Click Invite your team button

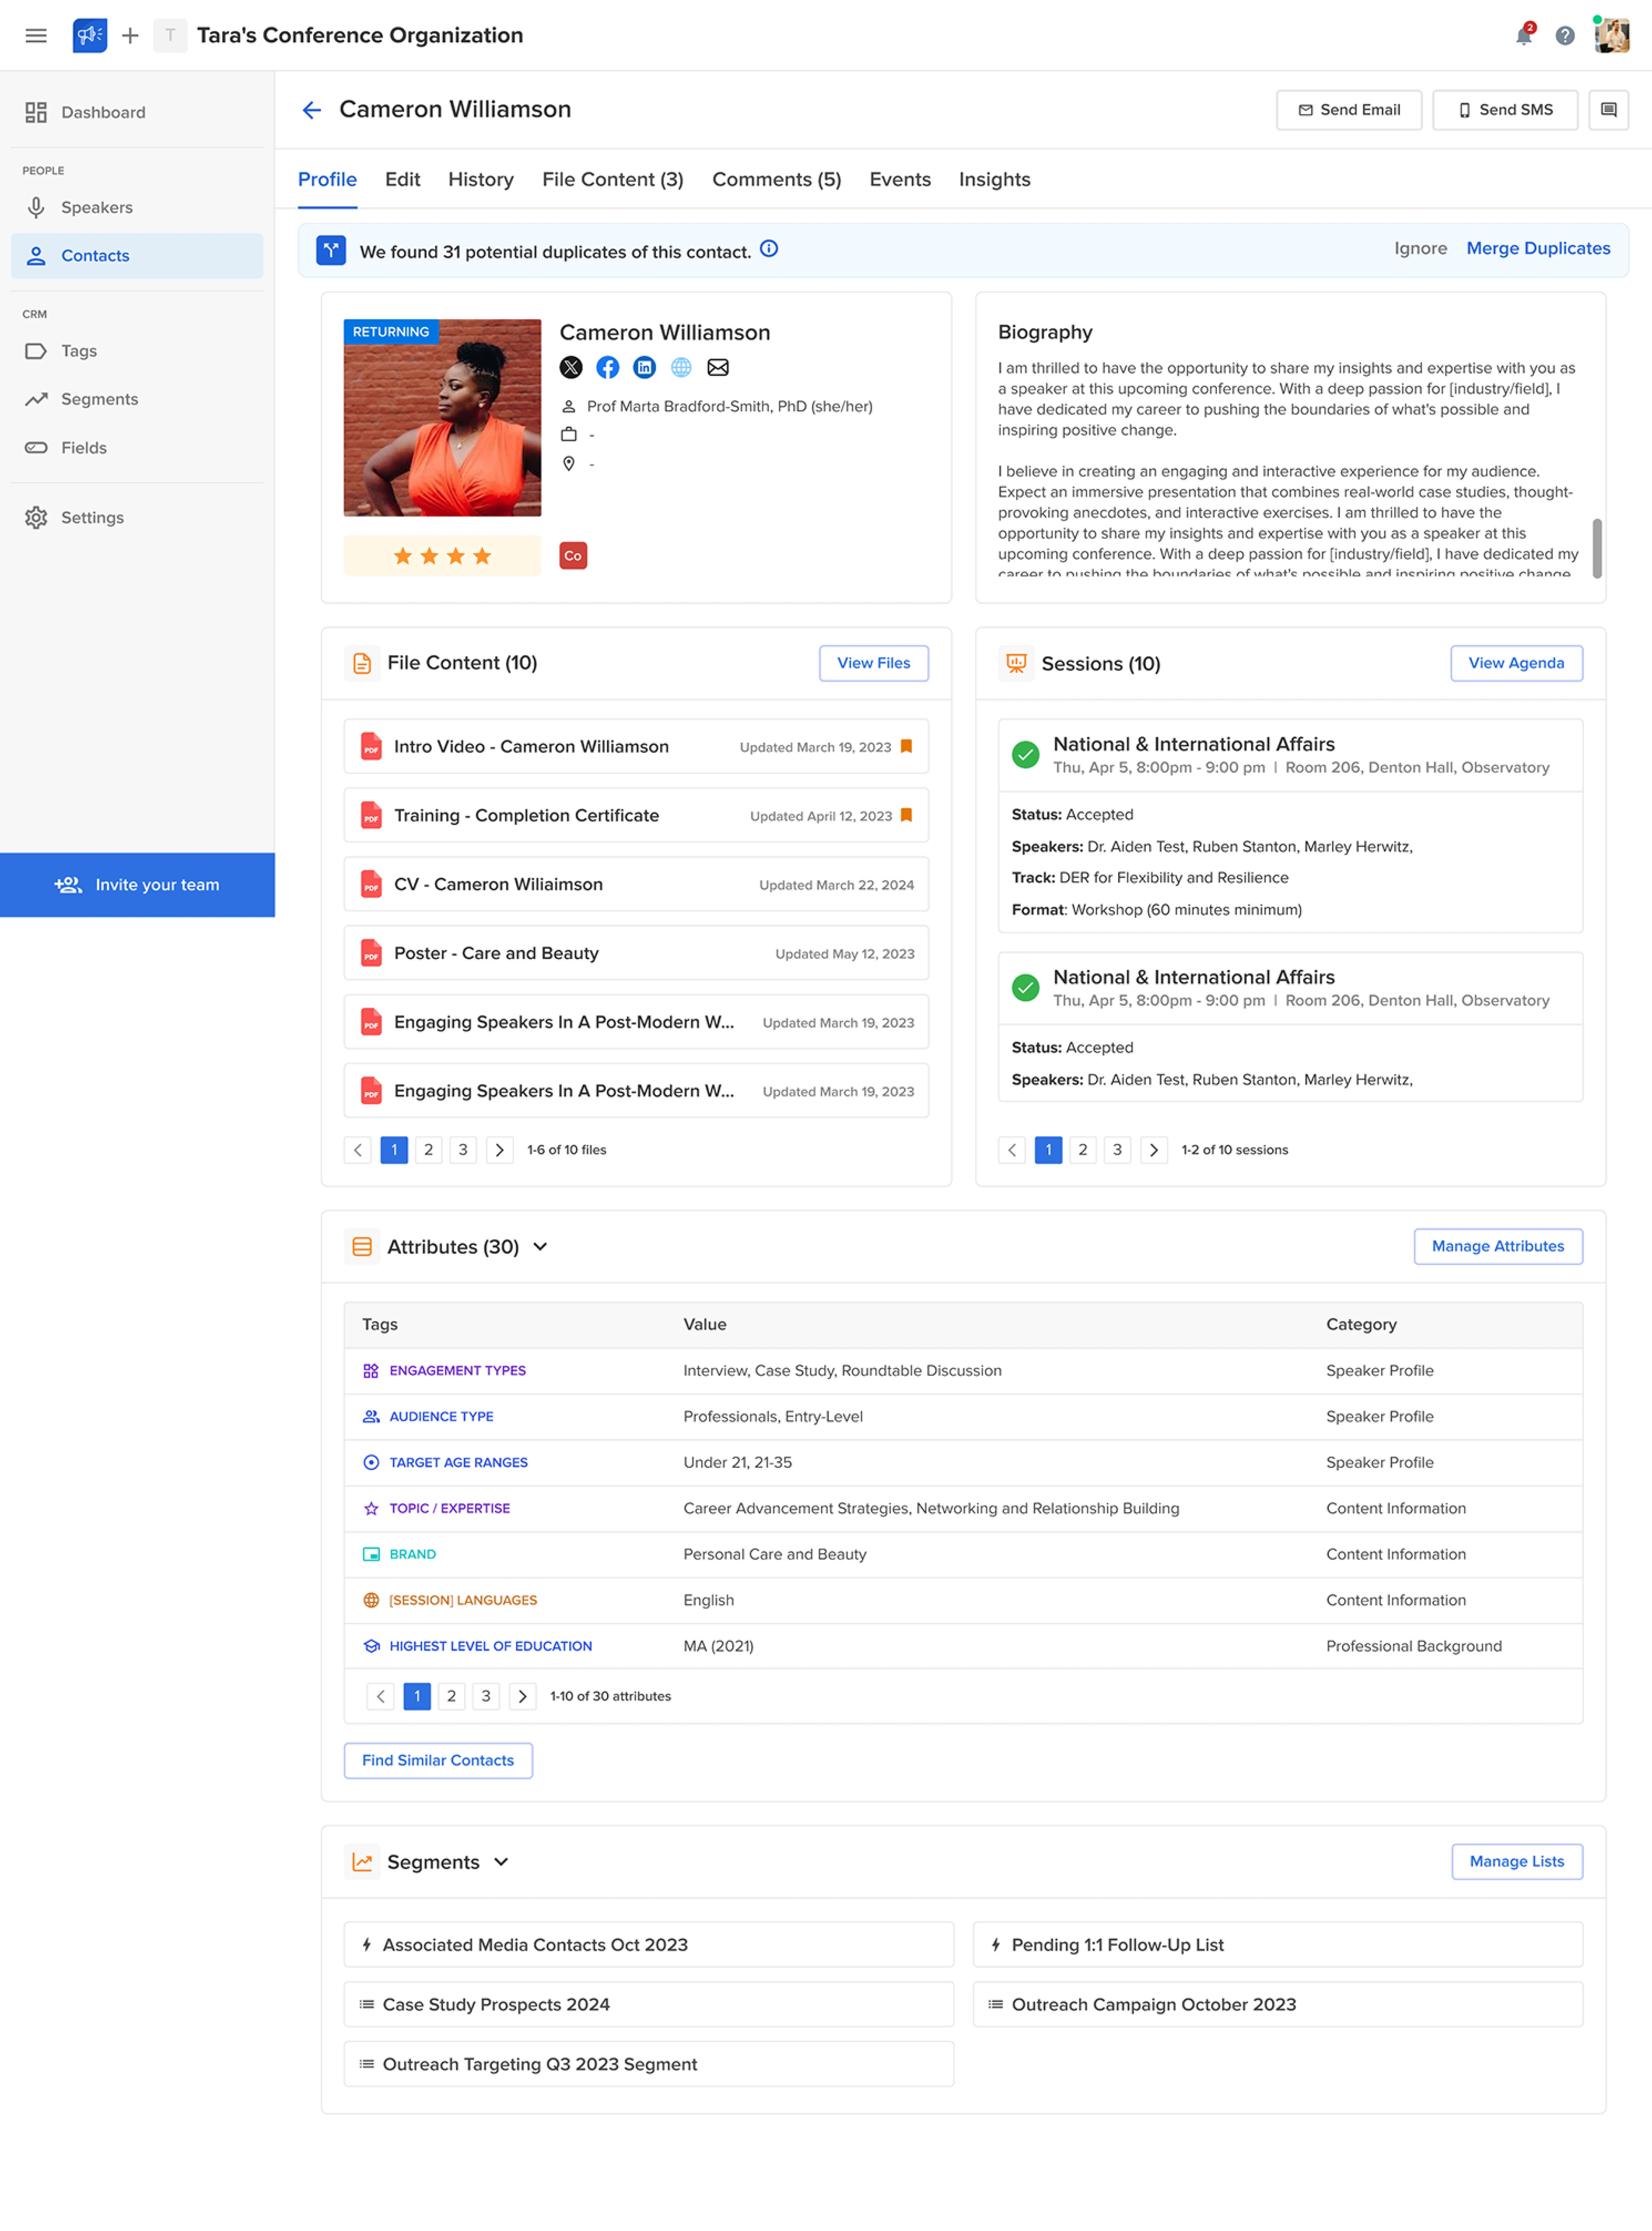click(x=137, y=885)
